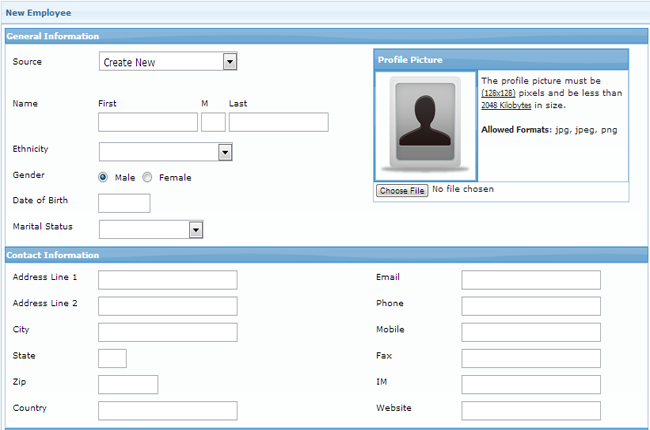The height and width of the screenshot is (430, 650).
Task: Click the 2048 Kilobytes size link
Action: 506,105
